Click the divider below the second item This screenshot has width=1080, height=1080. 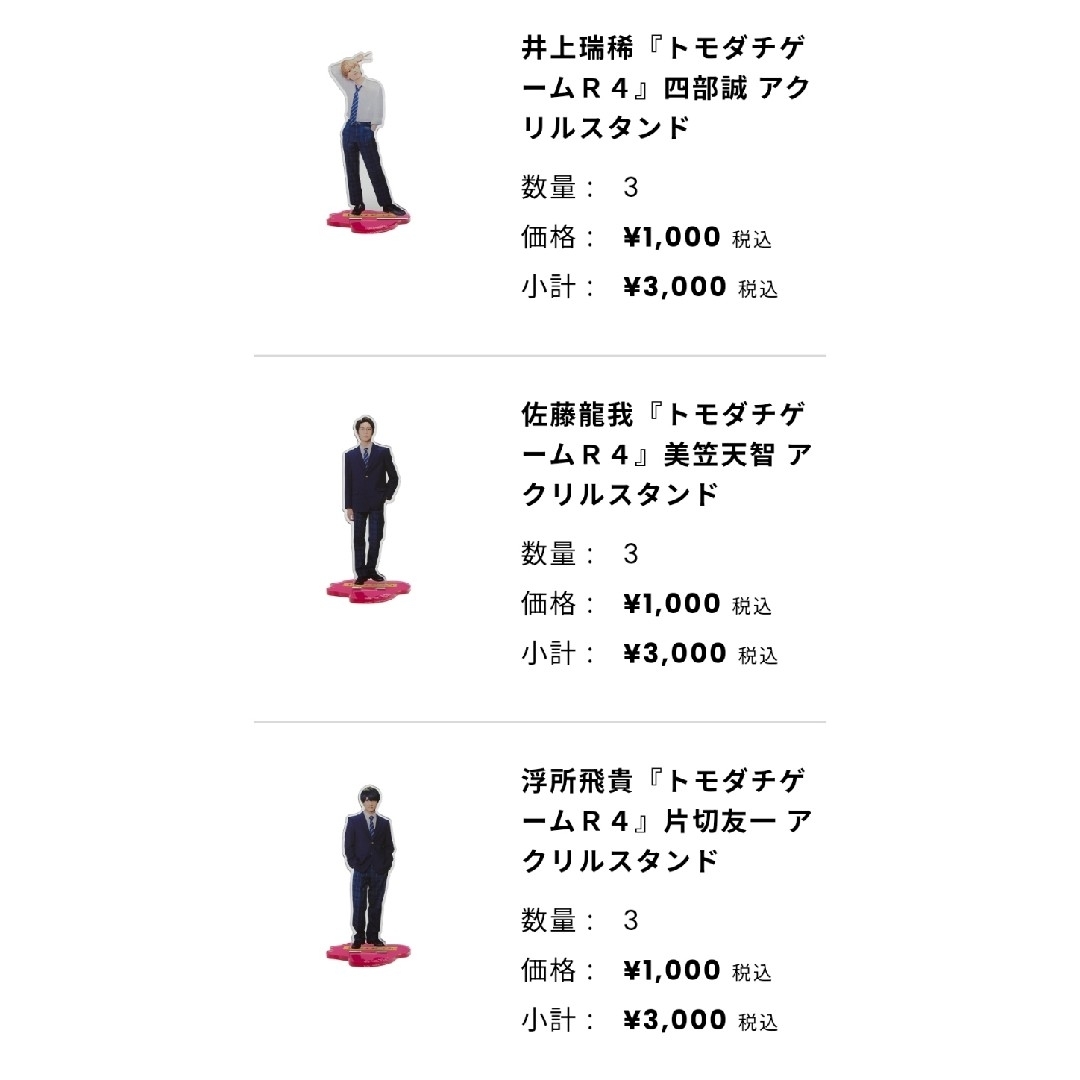(x=540, y=723)
